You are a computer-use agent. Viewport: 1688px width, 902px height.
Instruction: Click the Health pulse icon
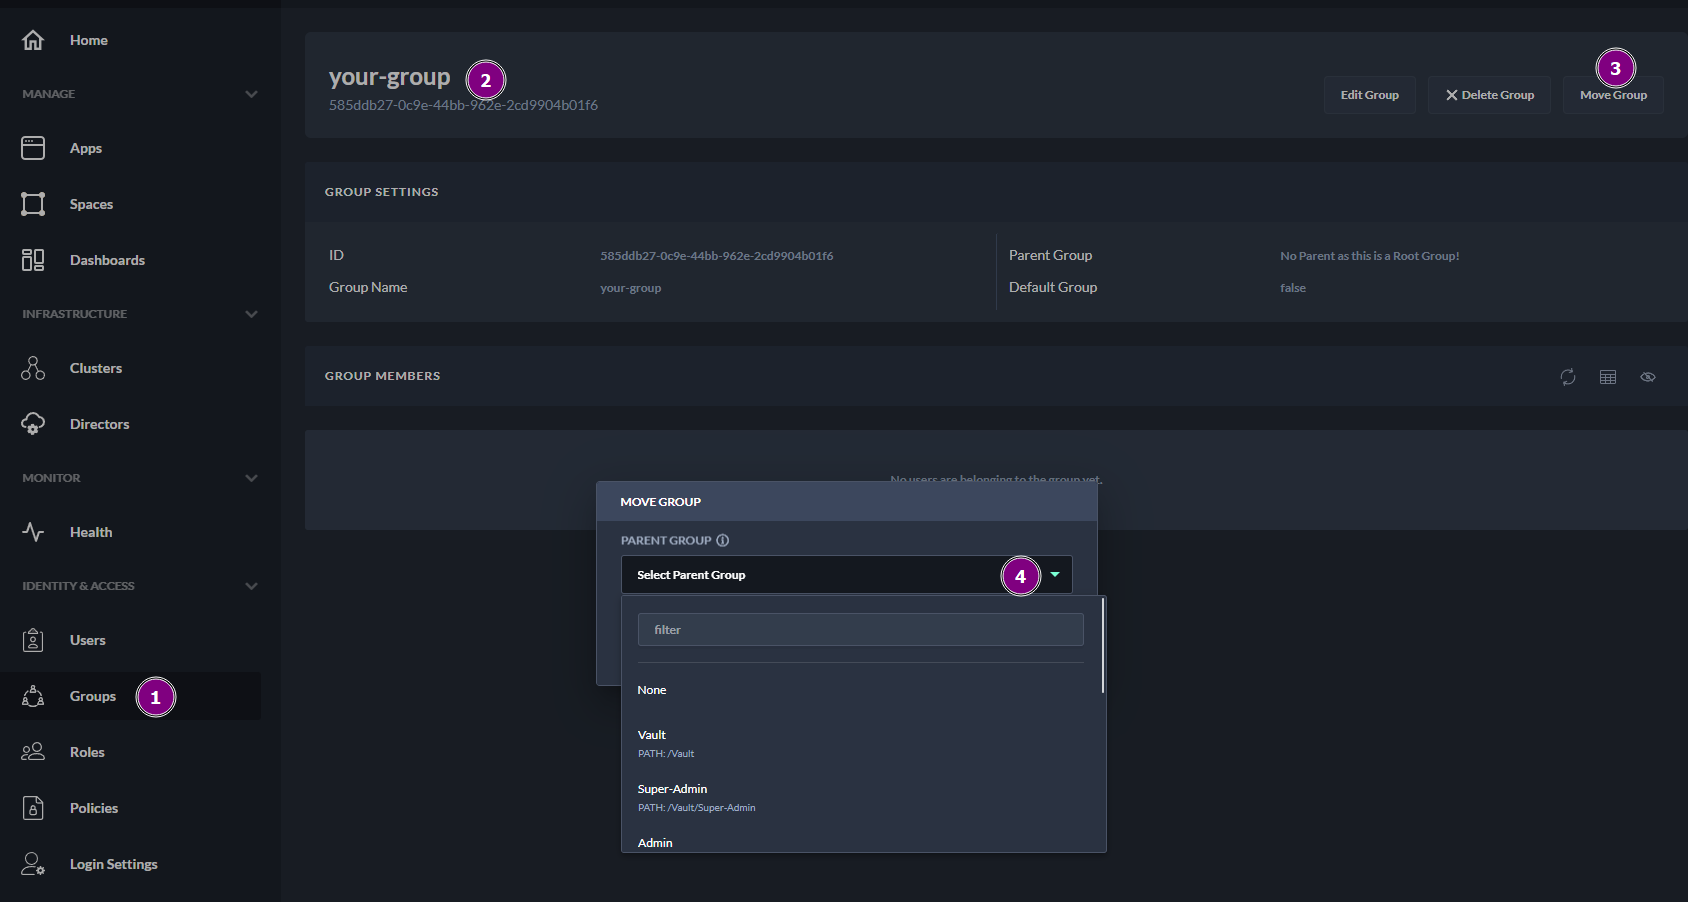33,532
